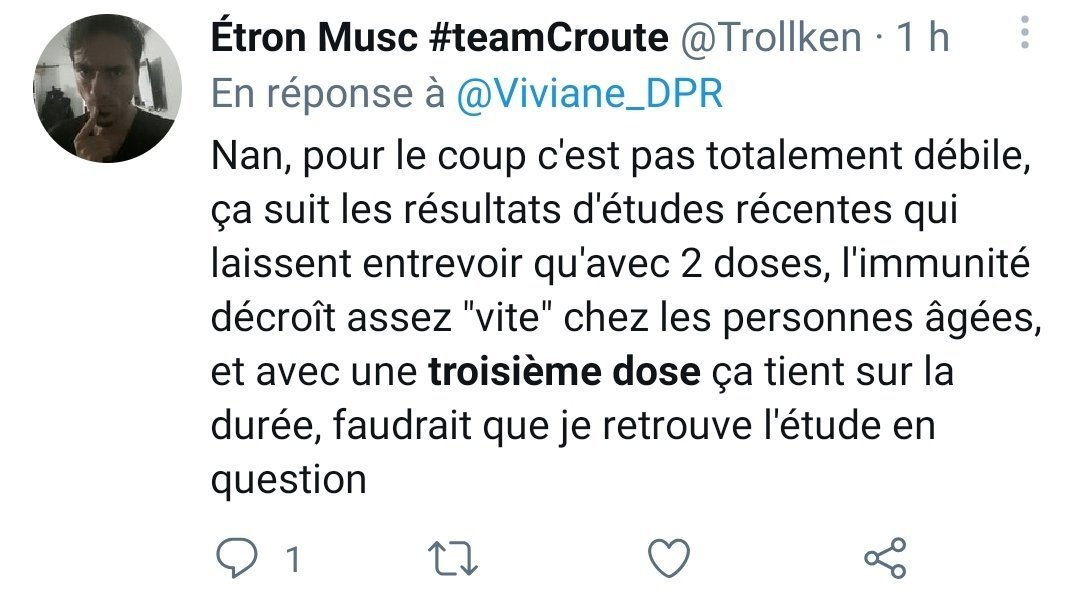Open the author's profile picture

coord(107,88)
